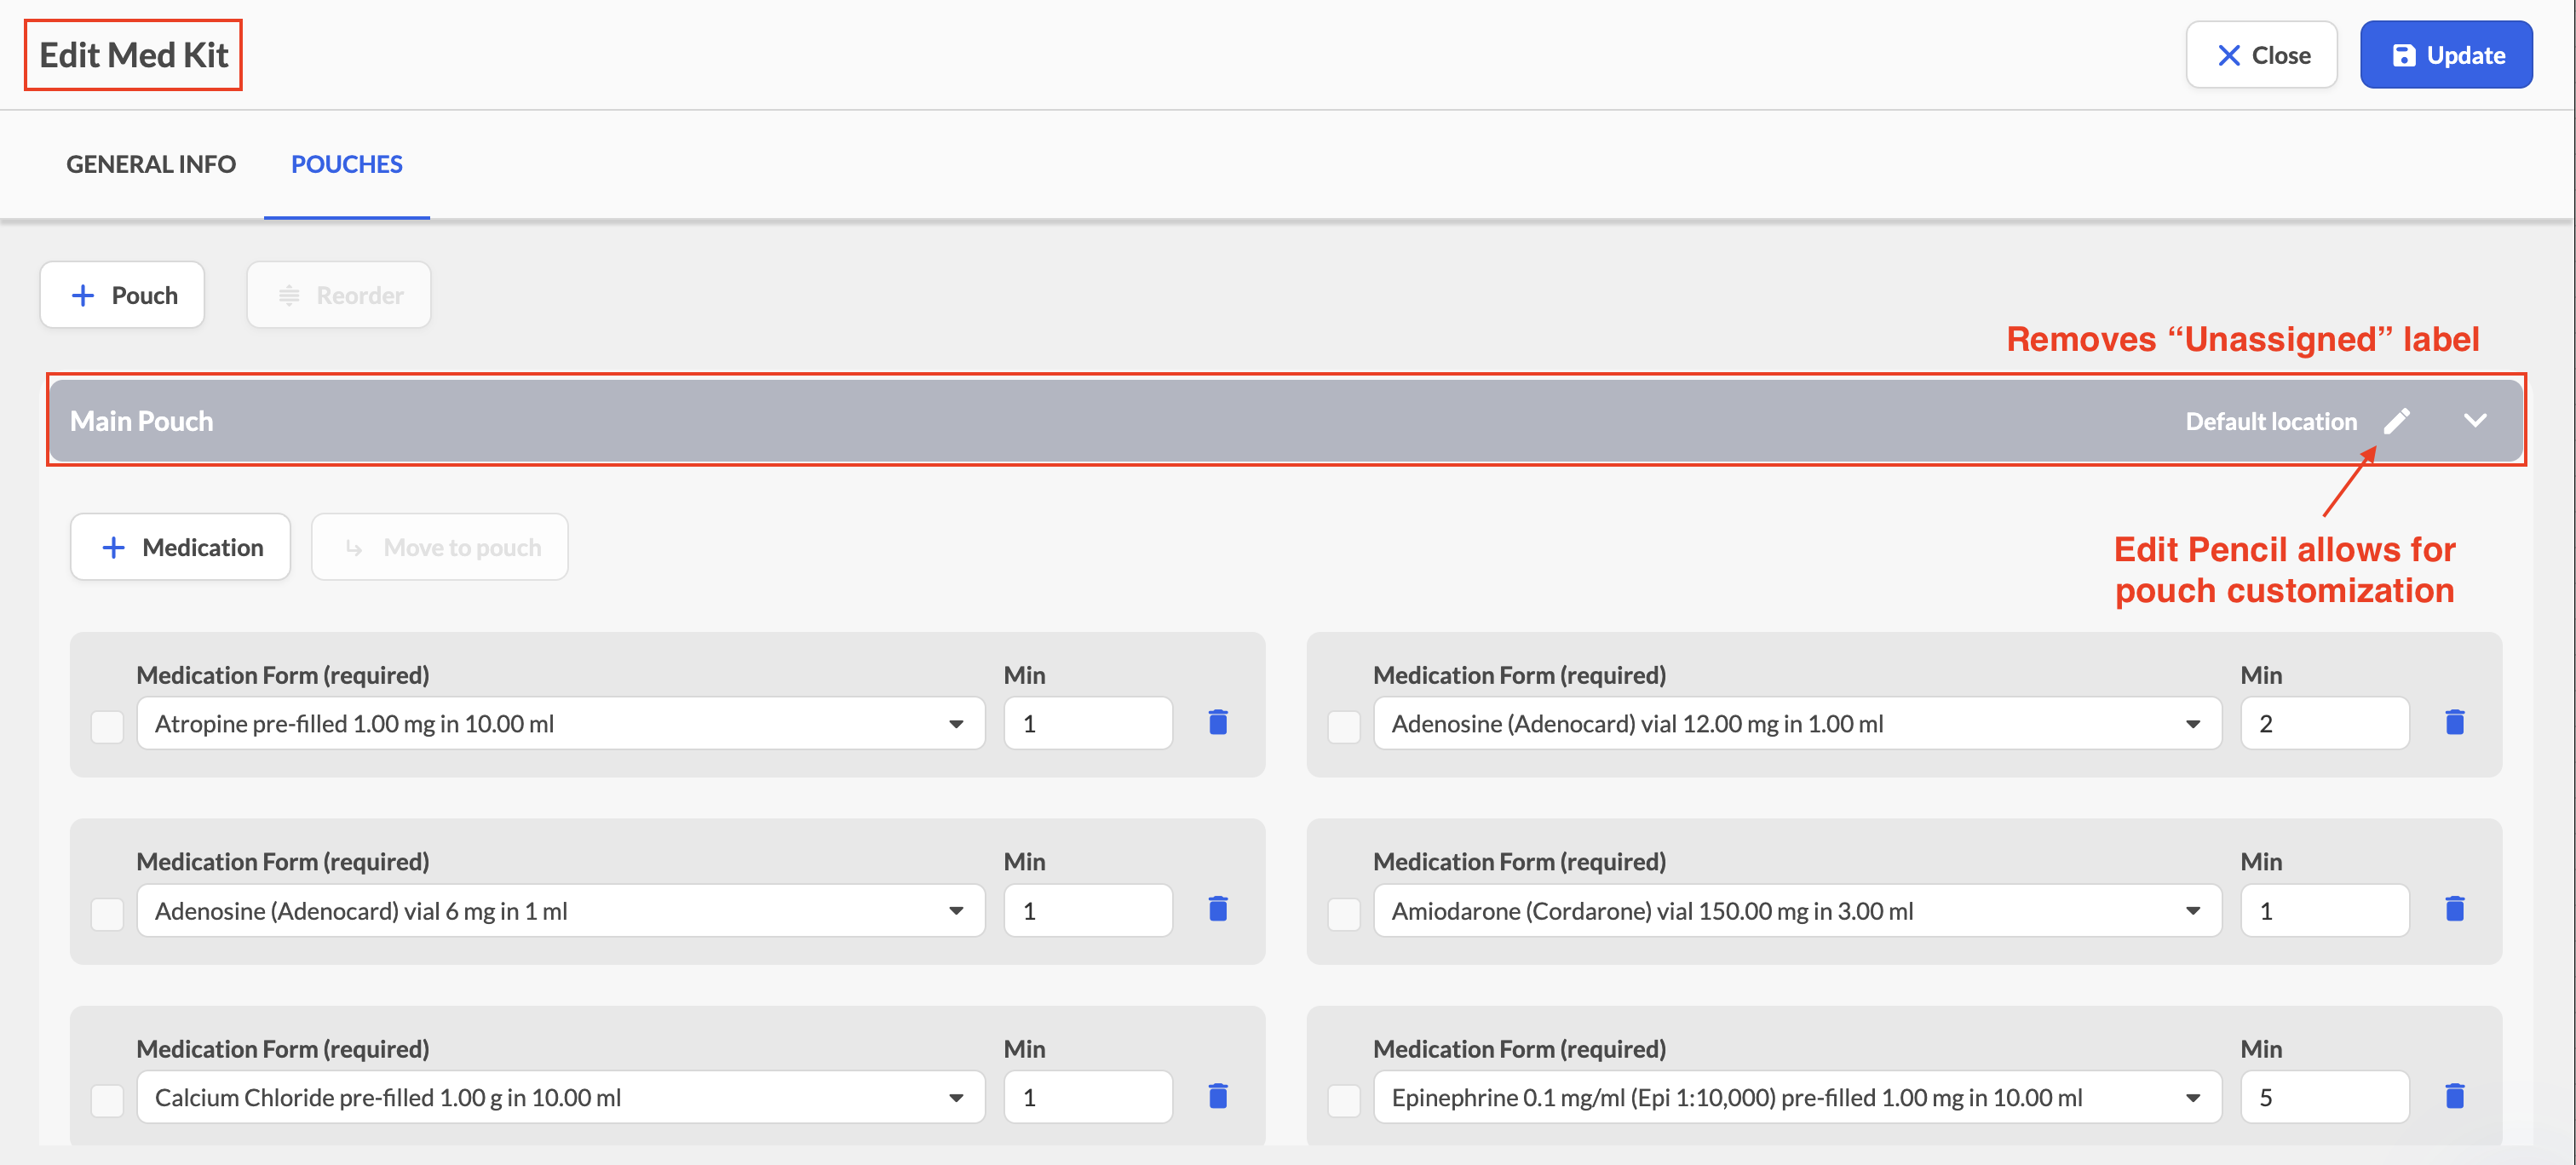Delete the Adenosine vial 6 mg row

click(1217, 909)
